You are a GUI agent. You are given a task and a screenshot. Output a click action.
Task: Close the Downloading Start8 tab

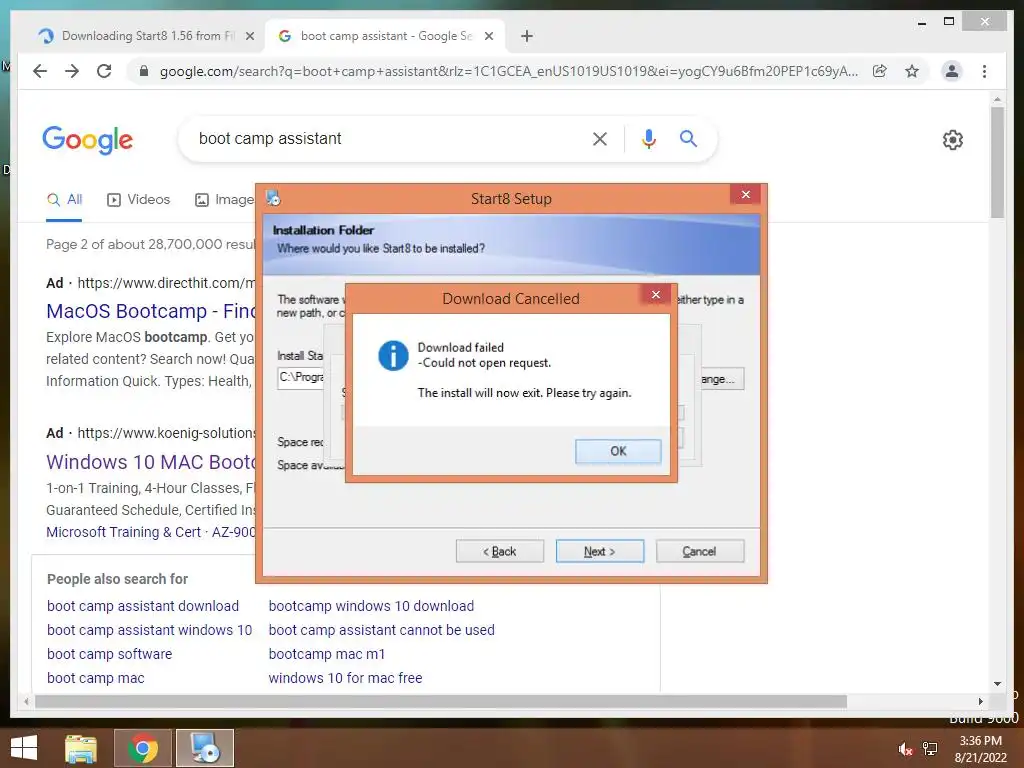[249, 37]
